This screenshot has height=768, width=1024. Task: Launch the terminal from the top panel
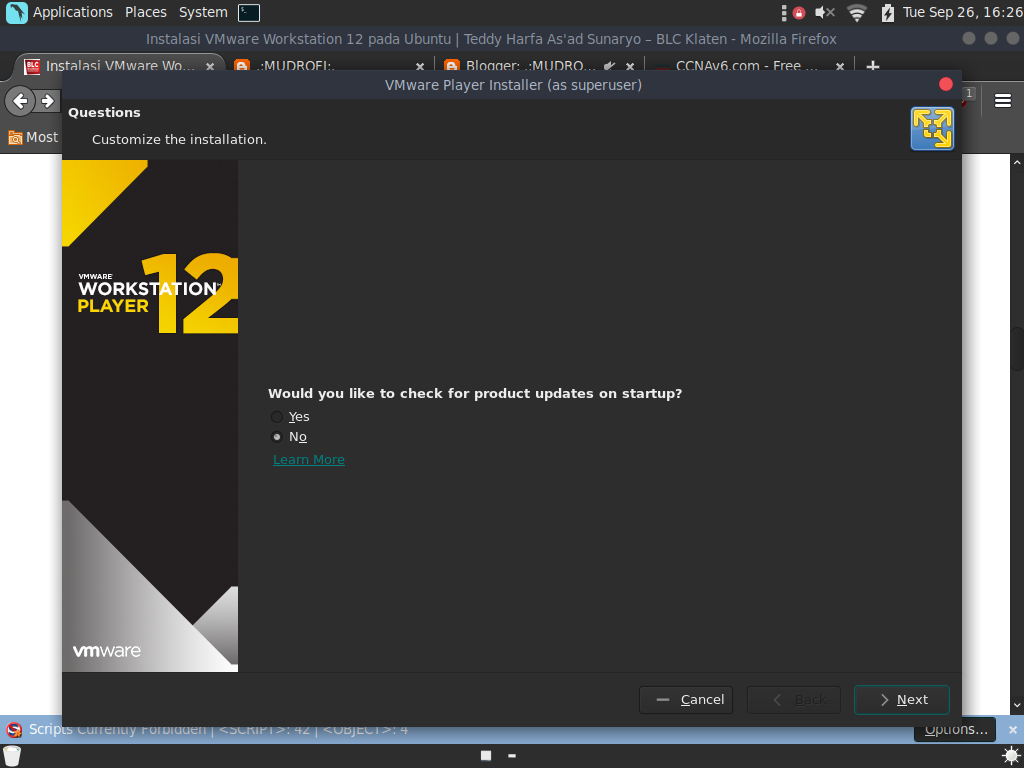249,12
